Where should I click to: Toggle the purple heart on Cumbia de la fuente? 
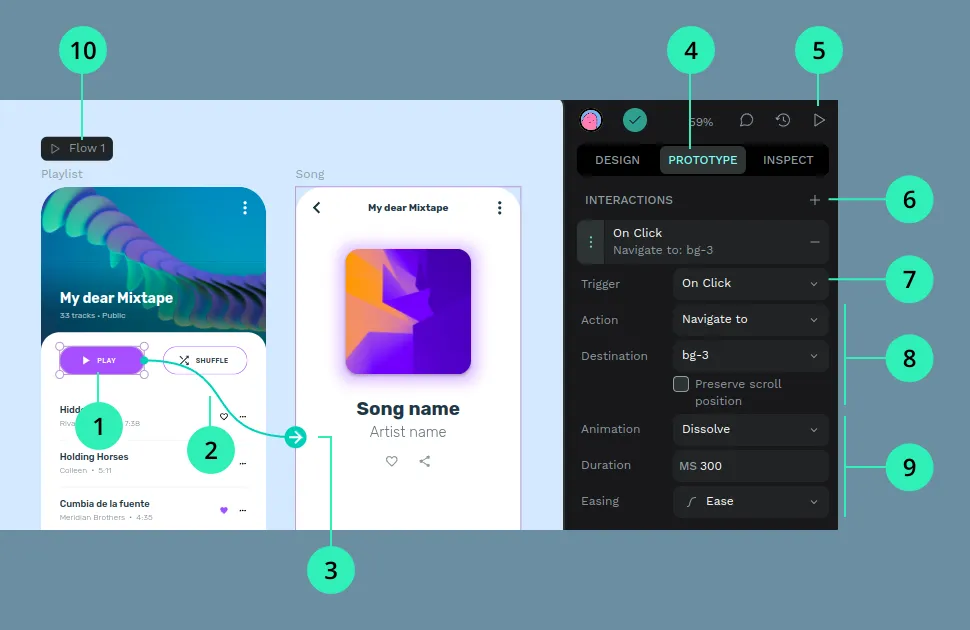click(224, 510)
